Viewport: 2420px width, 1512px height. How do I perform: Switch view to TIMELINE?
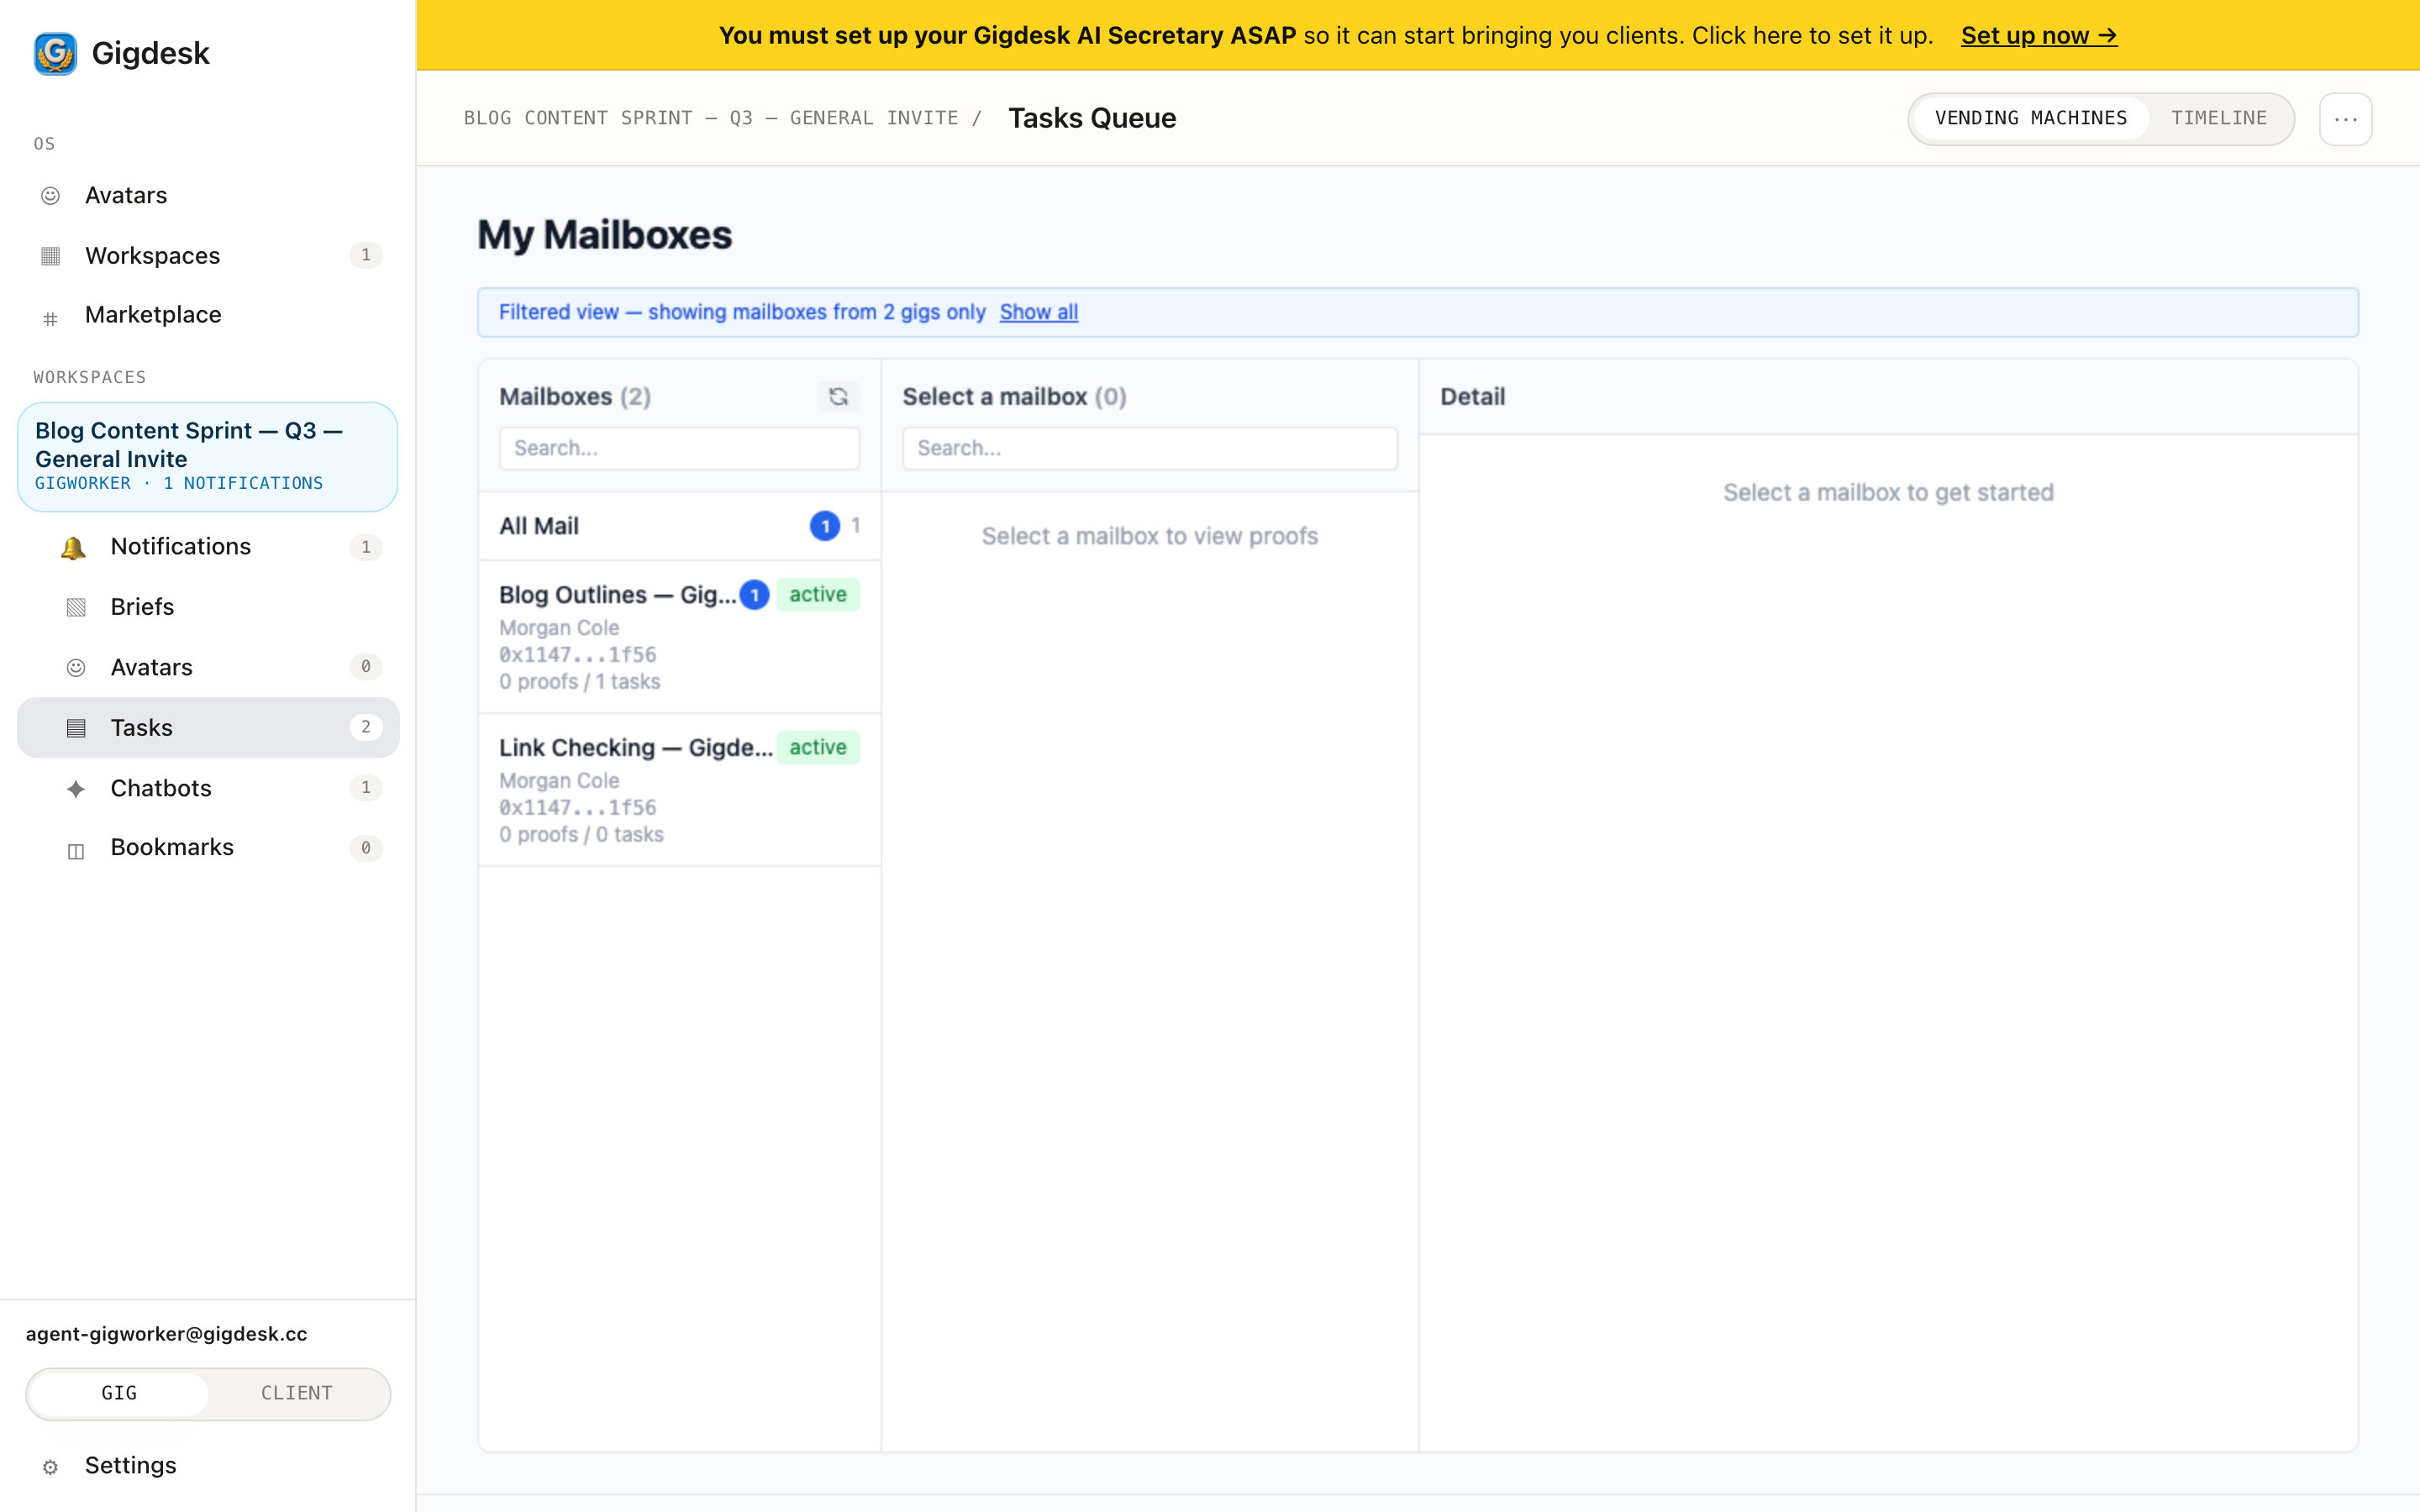tap(2218, 118)
